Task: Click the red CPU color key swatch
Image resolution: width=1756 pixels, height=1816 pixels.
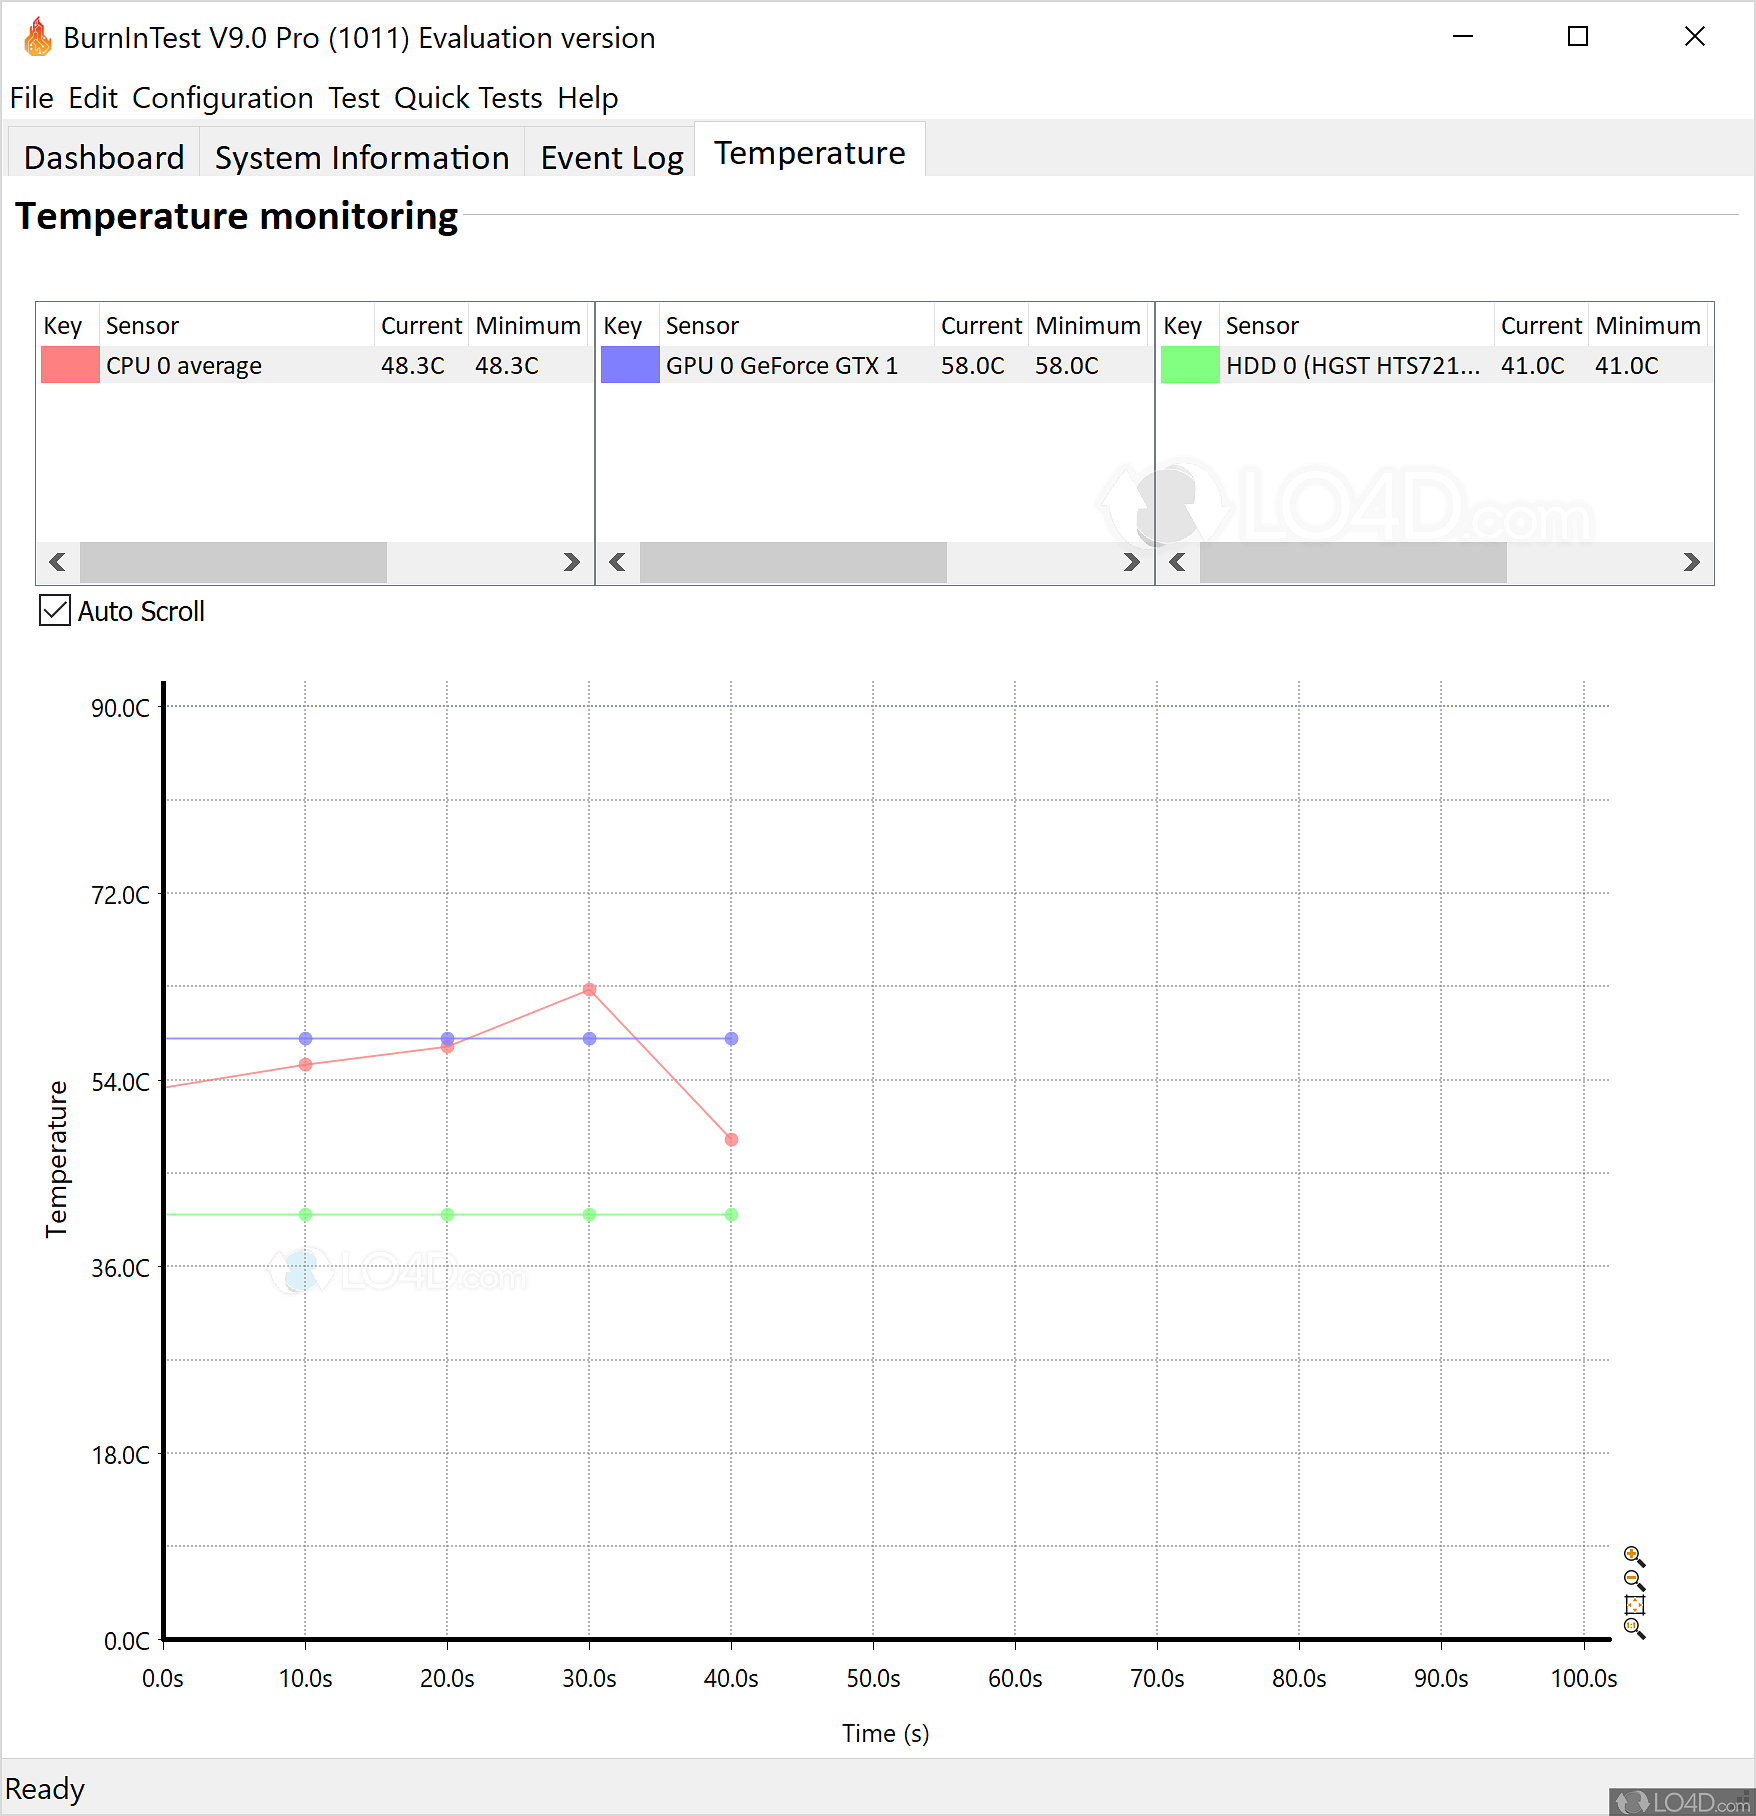Action: [68, 365]
